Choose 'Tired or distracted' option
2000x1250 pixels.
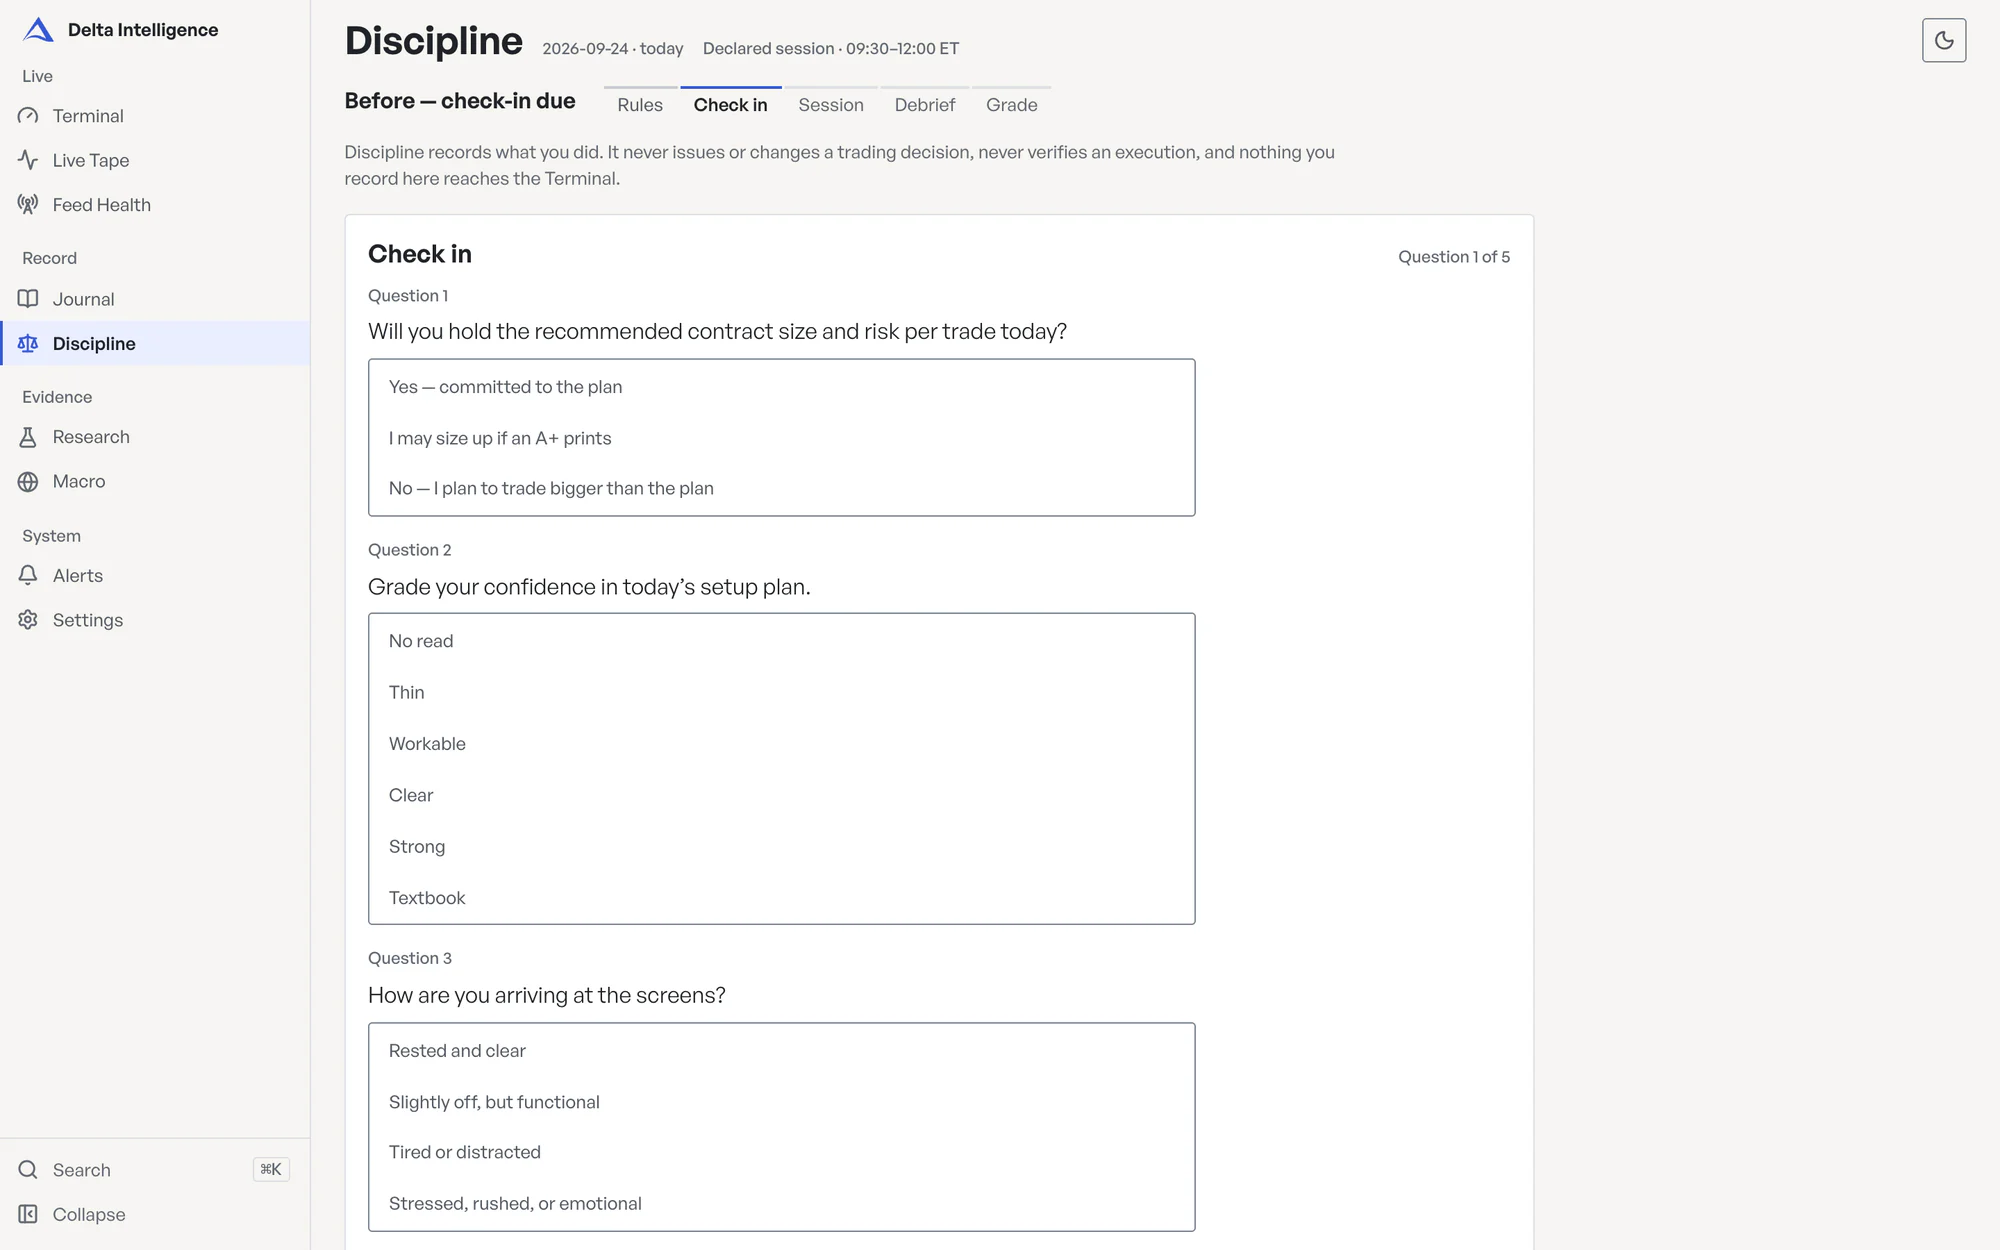click(x=781, y=1152)
